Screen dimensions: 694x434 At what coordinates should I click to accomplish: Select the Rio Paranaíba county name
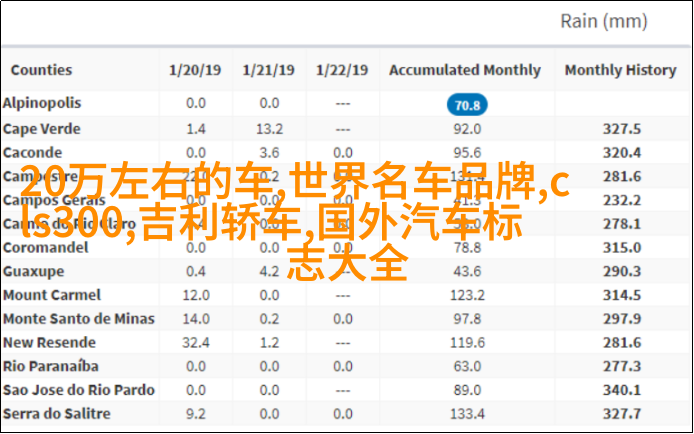click(x=50, y=366)
